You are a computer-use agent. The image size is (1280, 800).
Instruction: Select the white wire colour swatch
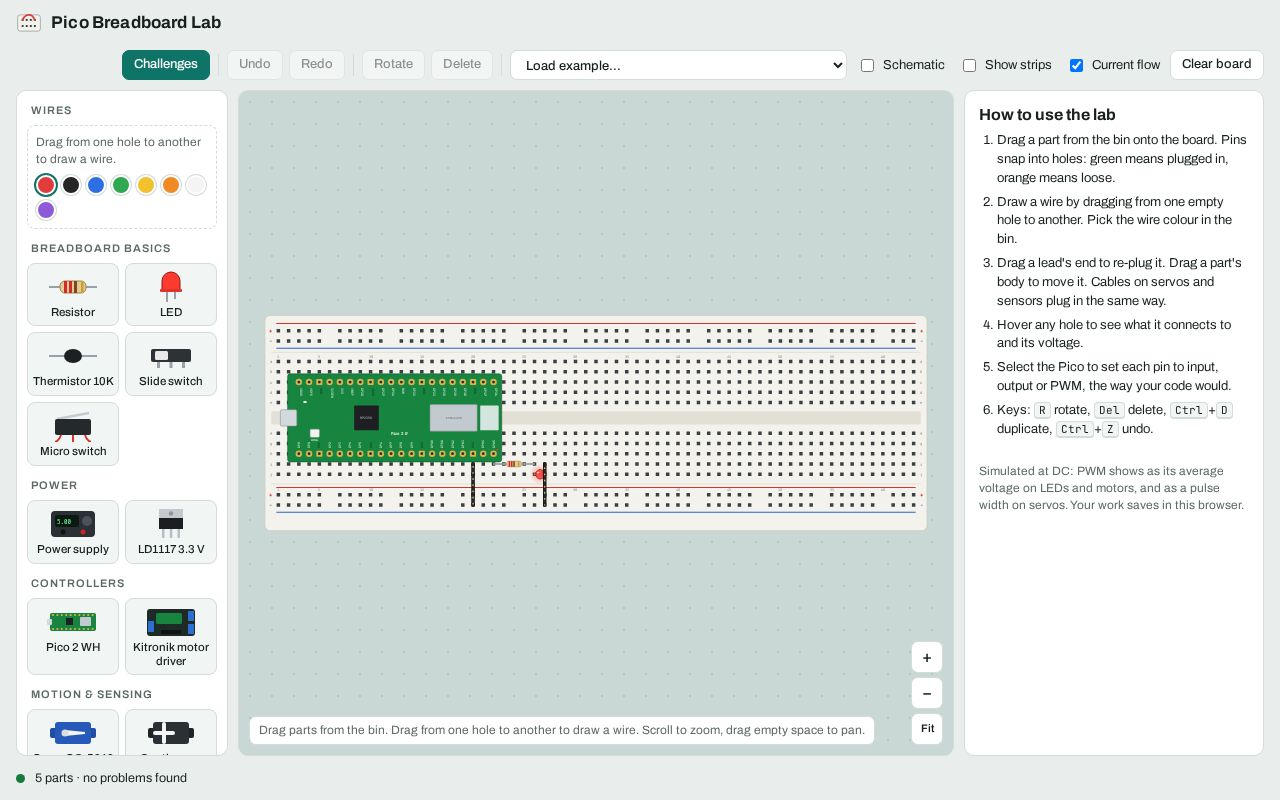(x=196, y=185)
